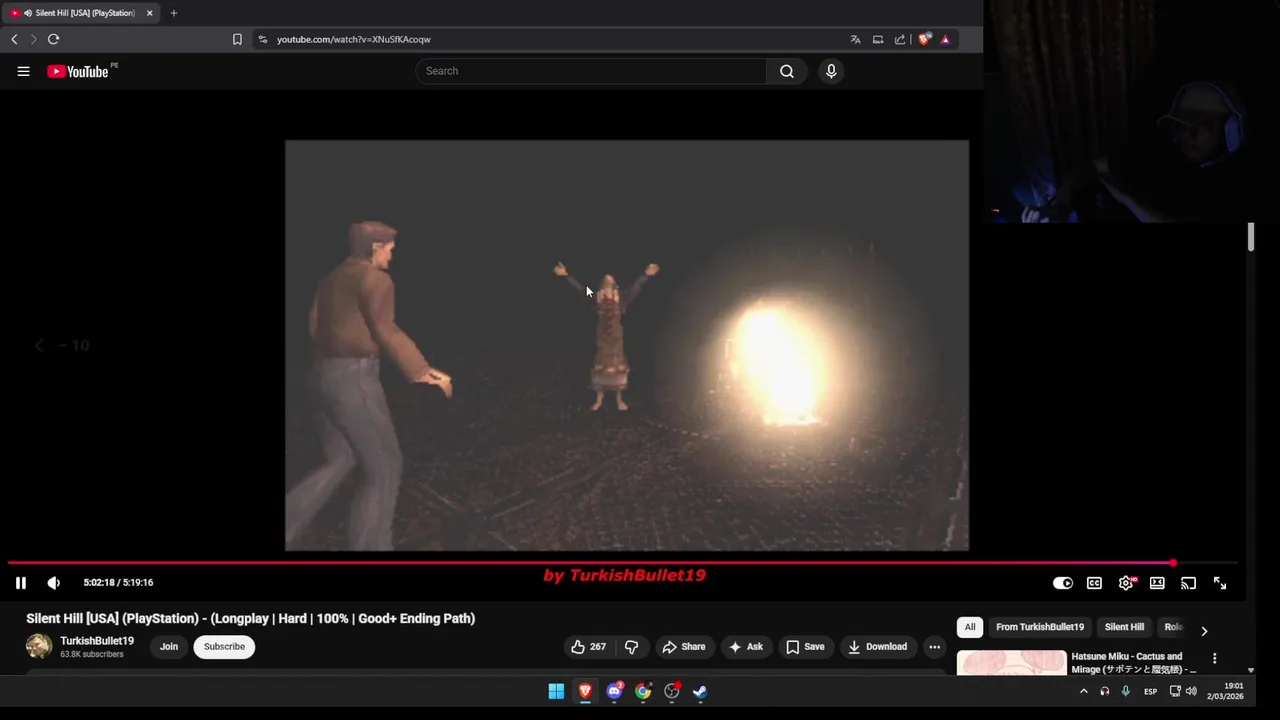Show hidden system tray icons

[x=1083, y=691]
